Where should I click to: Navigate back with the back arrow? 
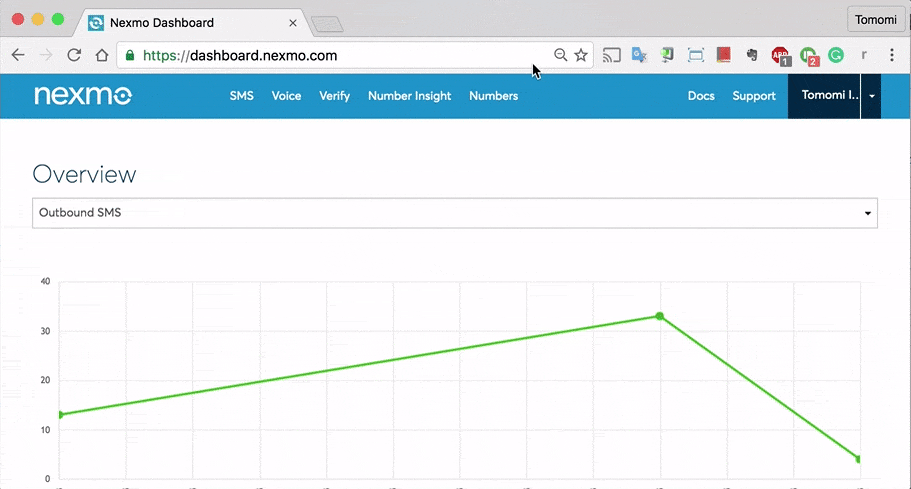point(18,55)
